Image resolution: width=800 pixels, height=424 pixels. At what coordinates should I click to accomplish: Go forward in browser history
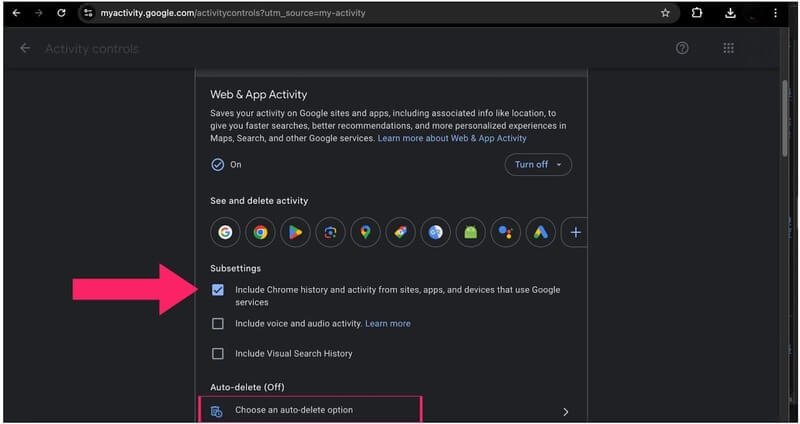tap(39, 13)
